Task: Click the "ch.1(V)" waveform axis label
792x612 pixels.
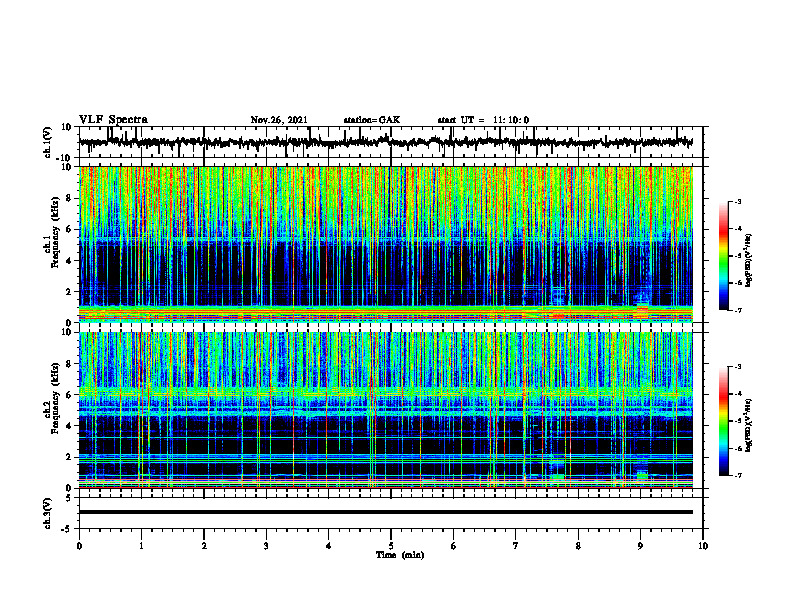Action: tap(48, 142)
